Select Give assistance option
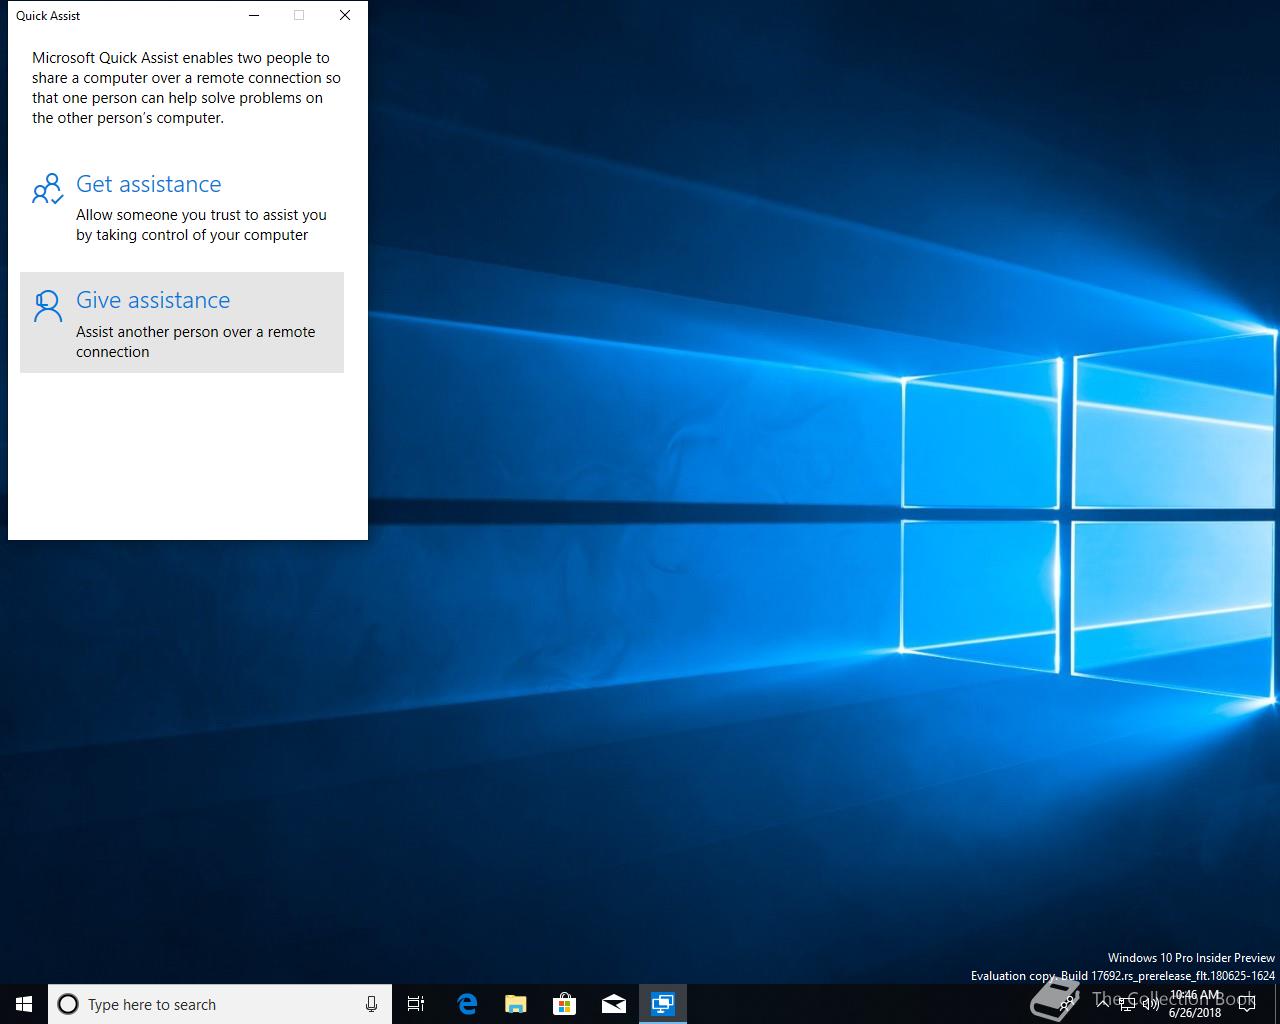Image resolution: width=1280 pixels, height=1024 pixels. pyautogui.click(x=153, y=301)
